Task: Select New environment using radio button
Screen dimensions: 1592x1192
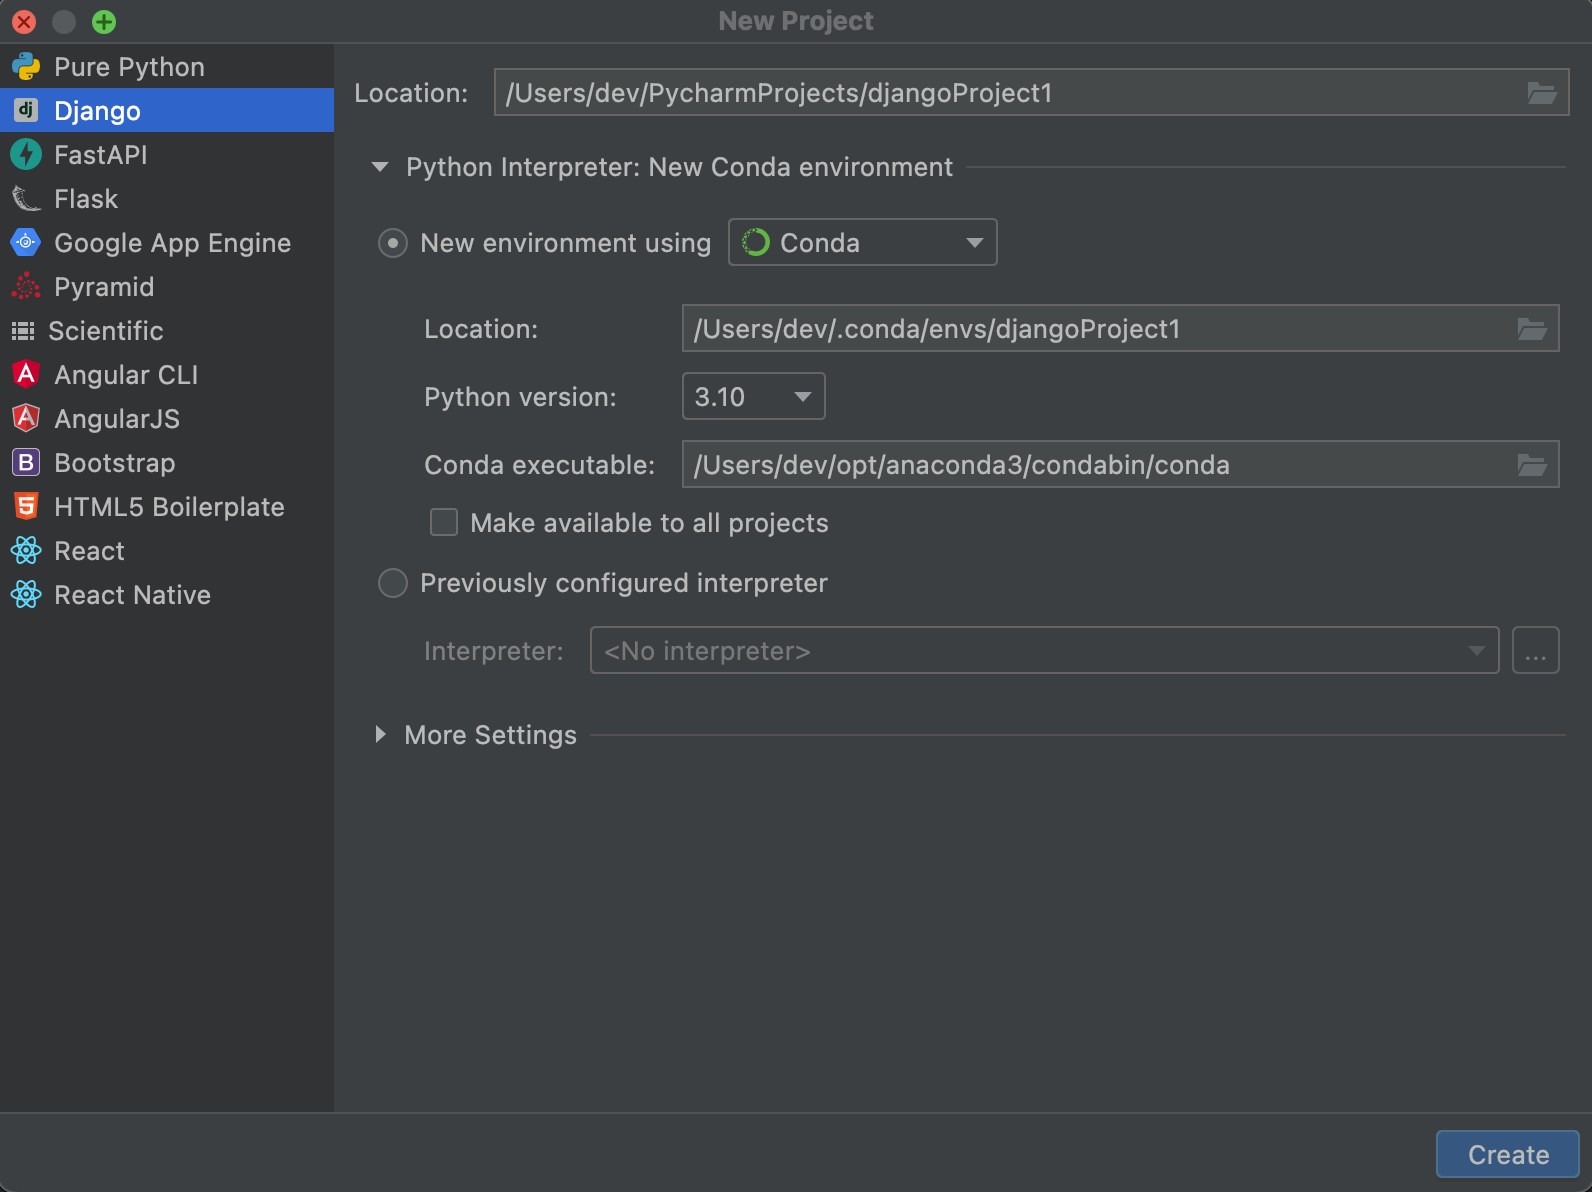Action: point(393,243)
